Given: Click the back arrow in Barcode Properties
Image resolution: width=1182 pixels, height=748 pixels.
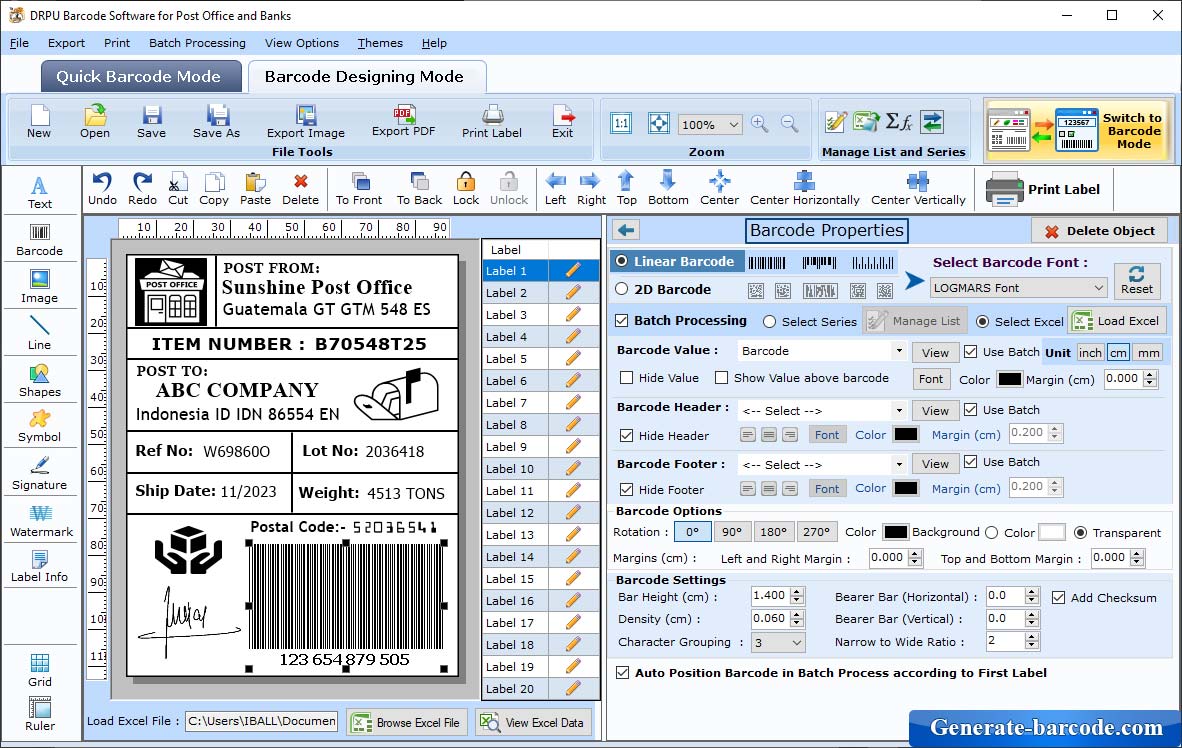Looking at the screenshot, I should (x=626, y=230).
